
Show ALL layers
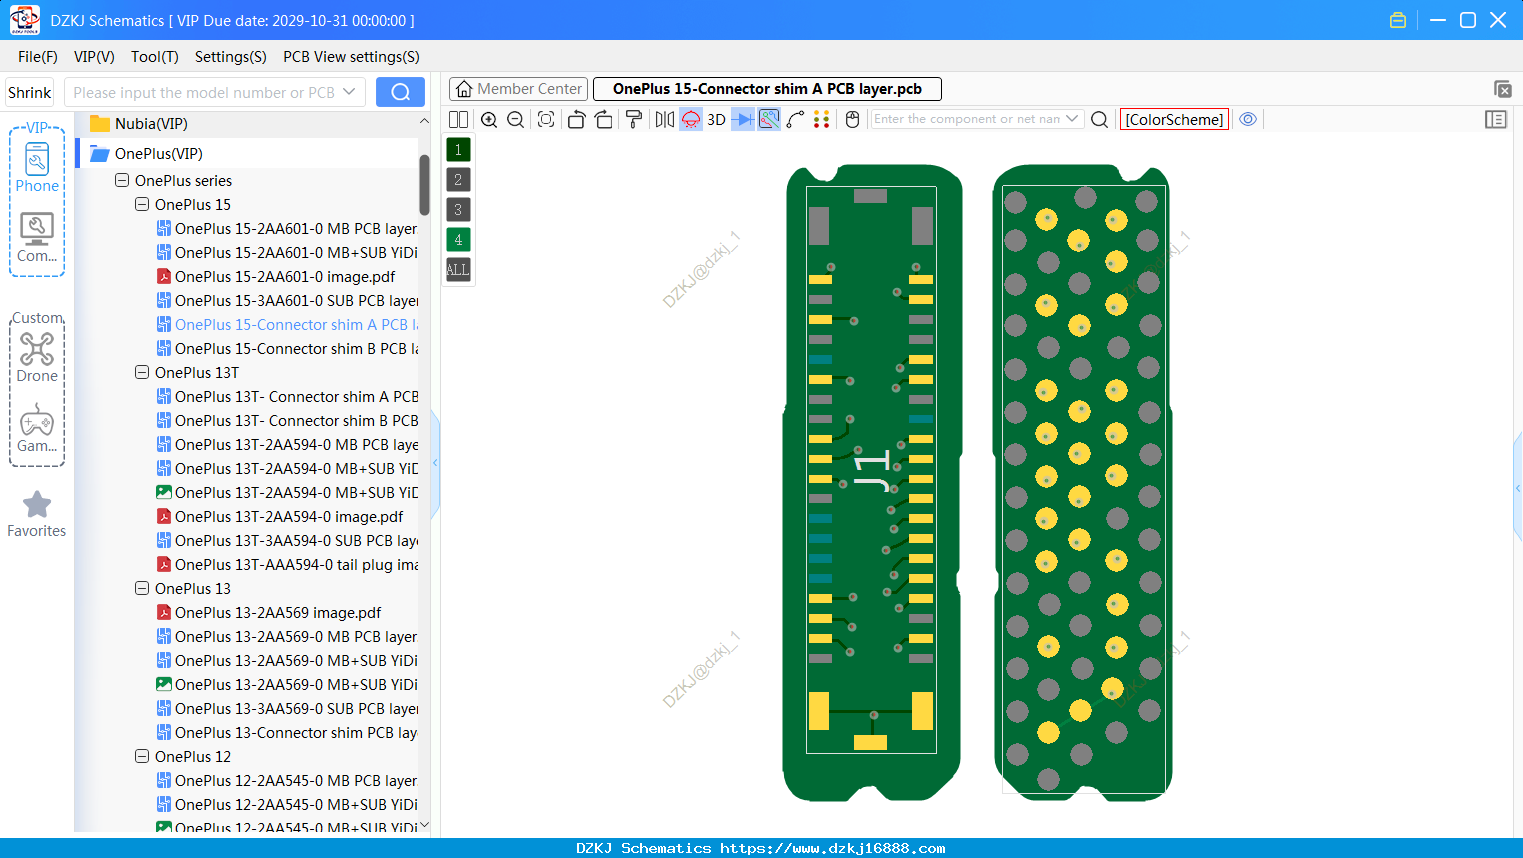click(x=458, y=269)
